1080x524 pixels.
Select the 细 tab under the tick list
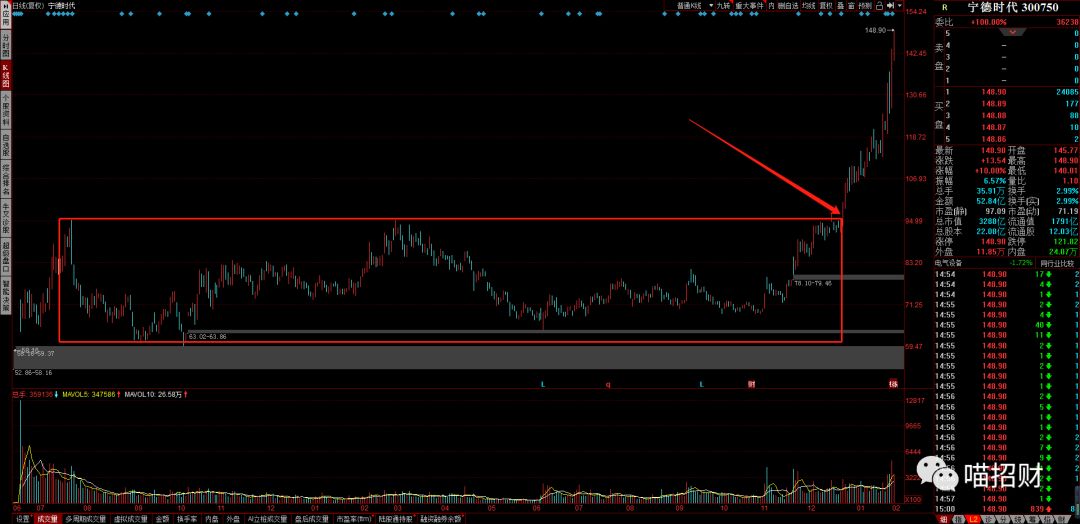(943, 519)
